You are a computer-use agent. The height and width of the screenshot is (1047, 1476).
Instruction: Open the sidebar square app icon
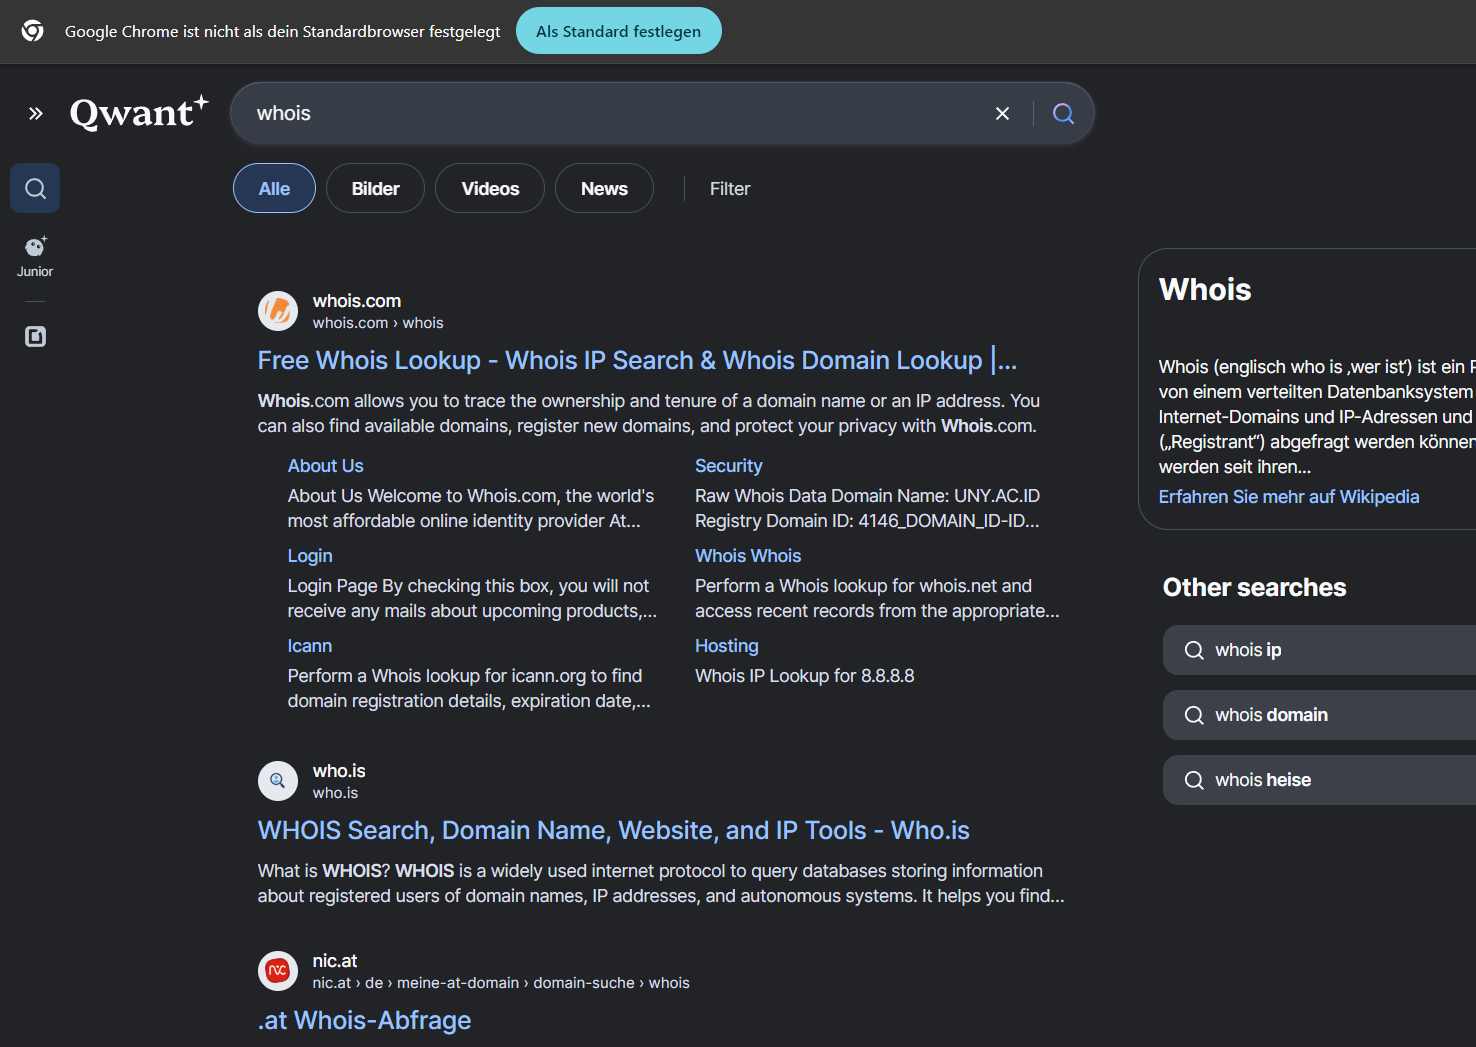[35, 337]
